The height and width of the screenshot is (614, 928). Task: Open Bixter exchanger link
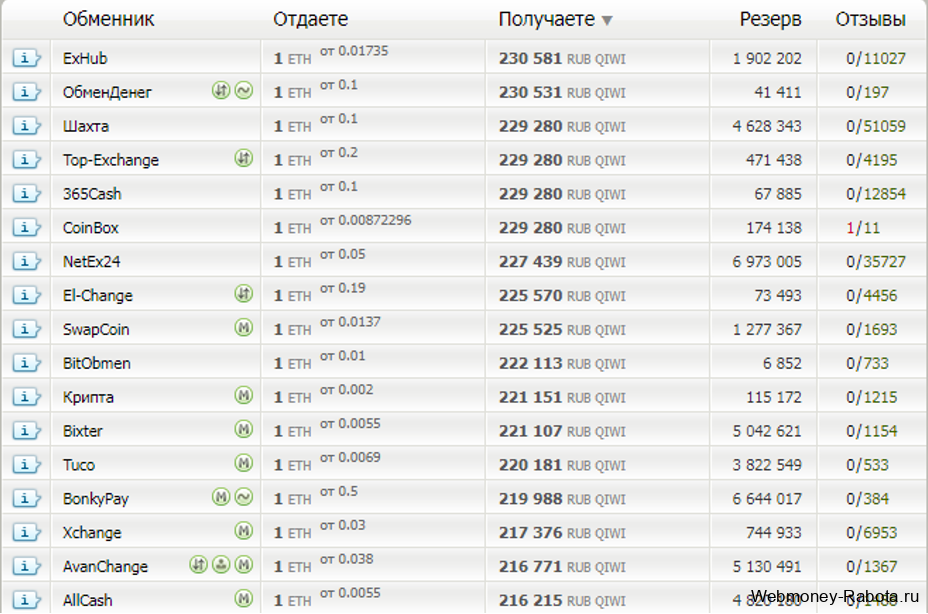point(82,431)
